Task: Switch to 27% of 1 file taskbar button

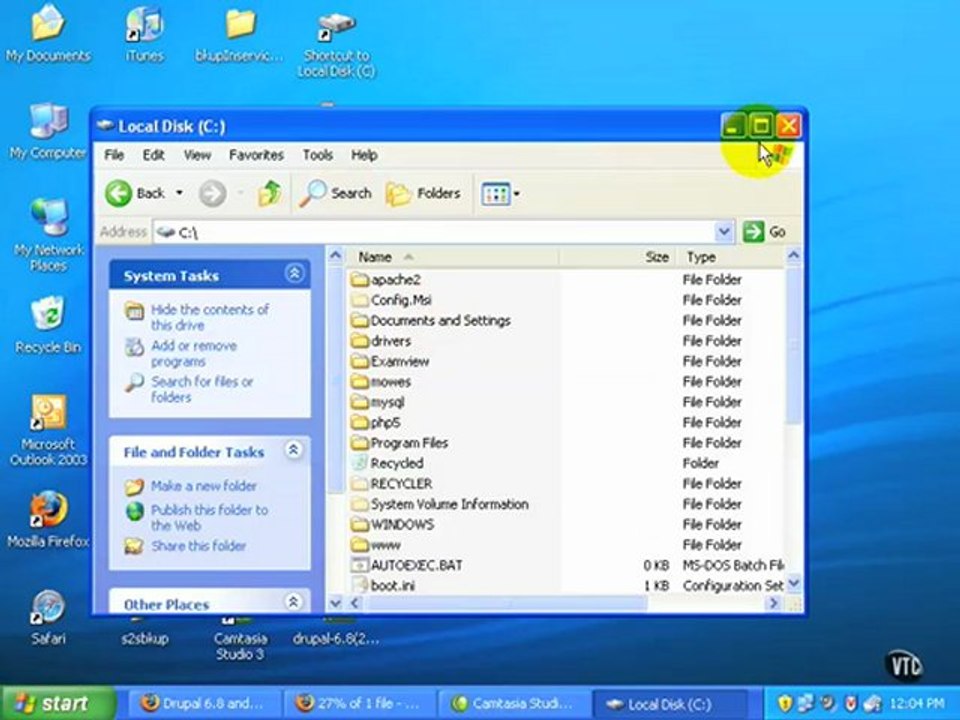Action: (359, 704)
